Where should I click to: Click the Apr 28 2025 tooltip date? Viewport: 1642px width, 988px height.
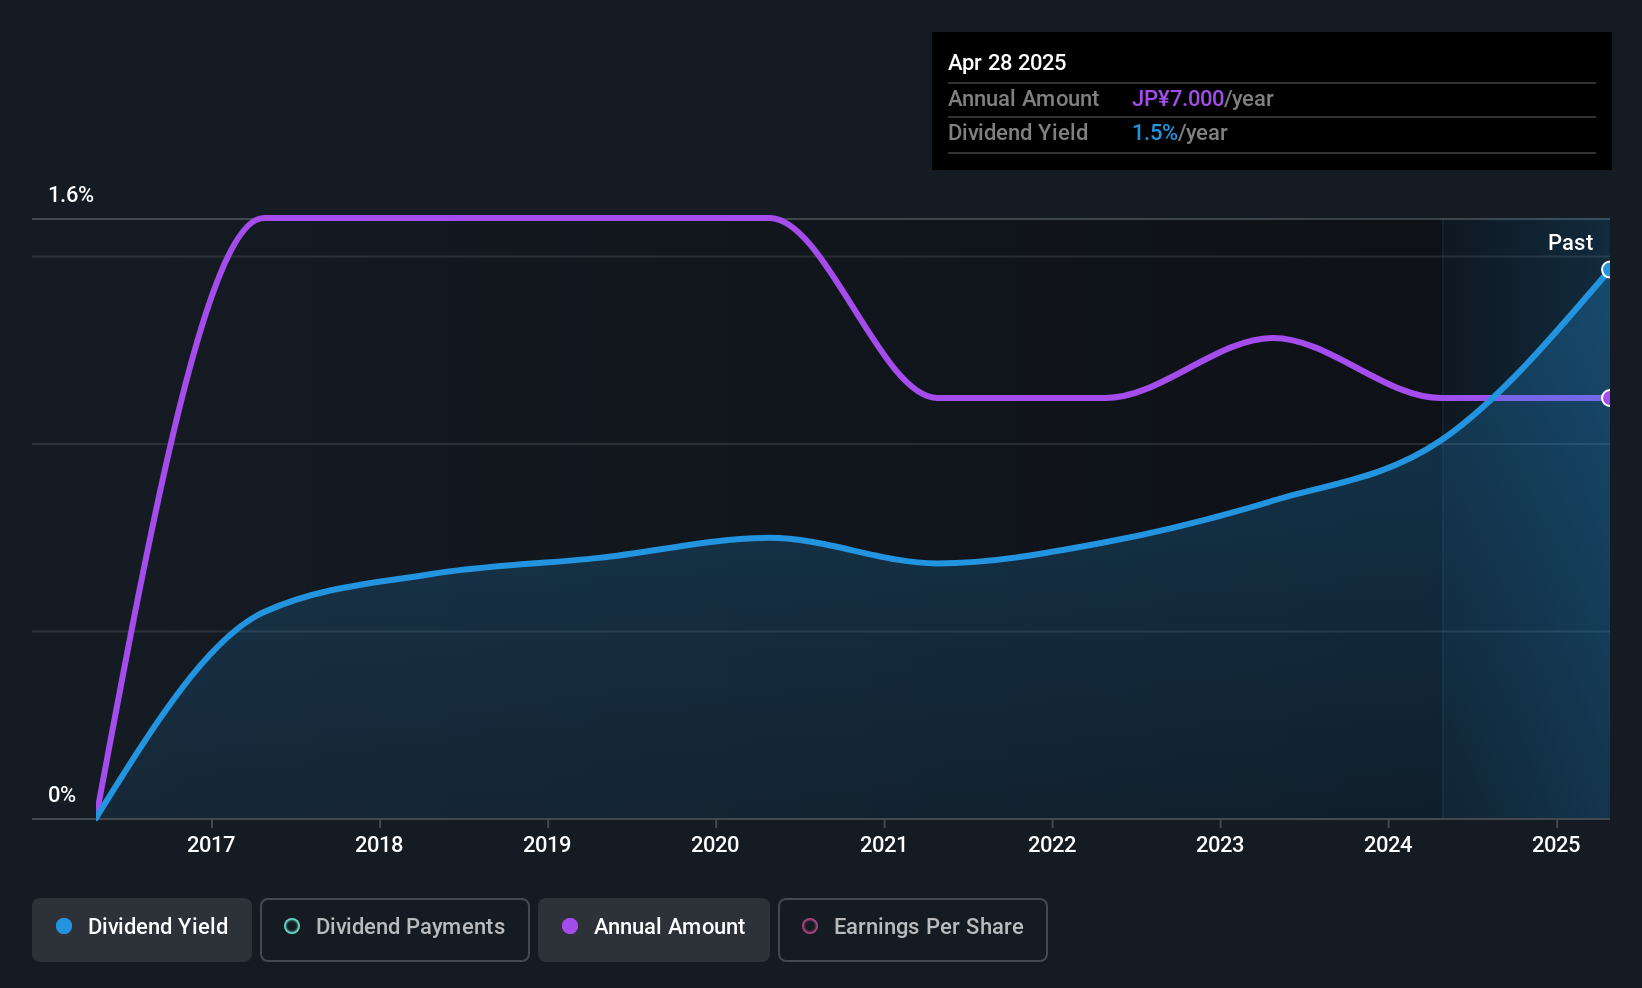[1007, 62]
